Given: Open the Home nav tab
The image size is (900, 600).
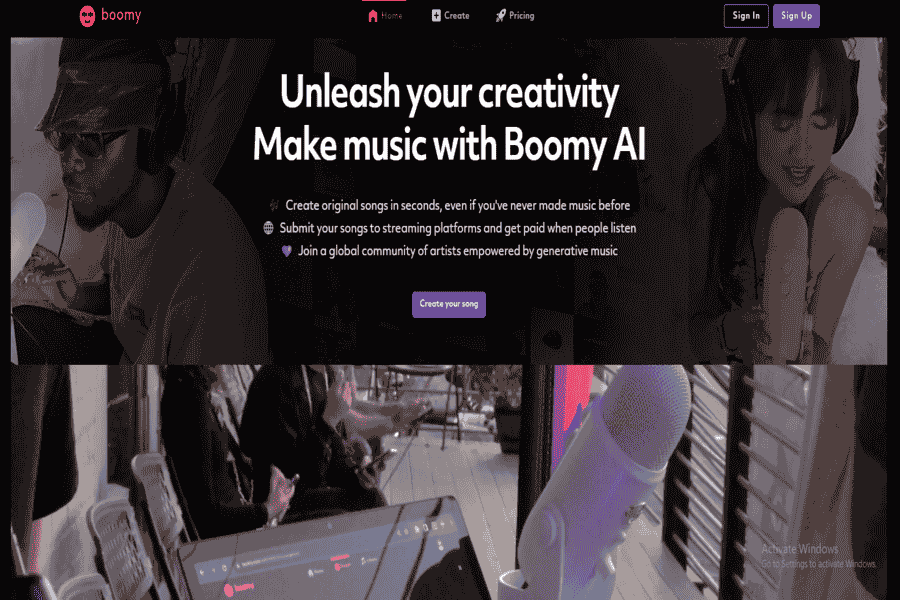Looking at the screenshot, I should (385, 16).
